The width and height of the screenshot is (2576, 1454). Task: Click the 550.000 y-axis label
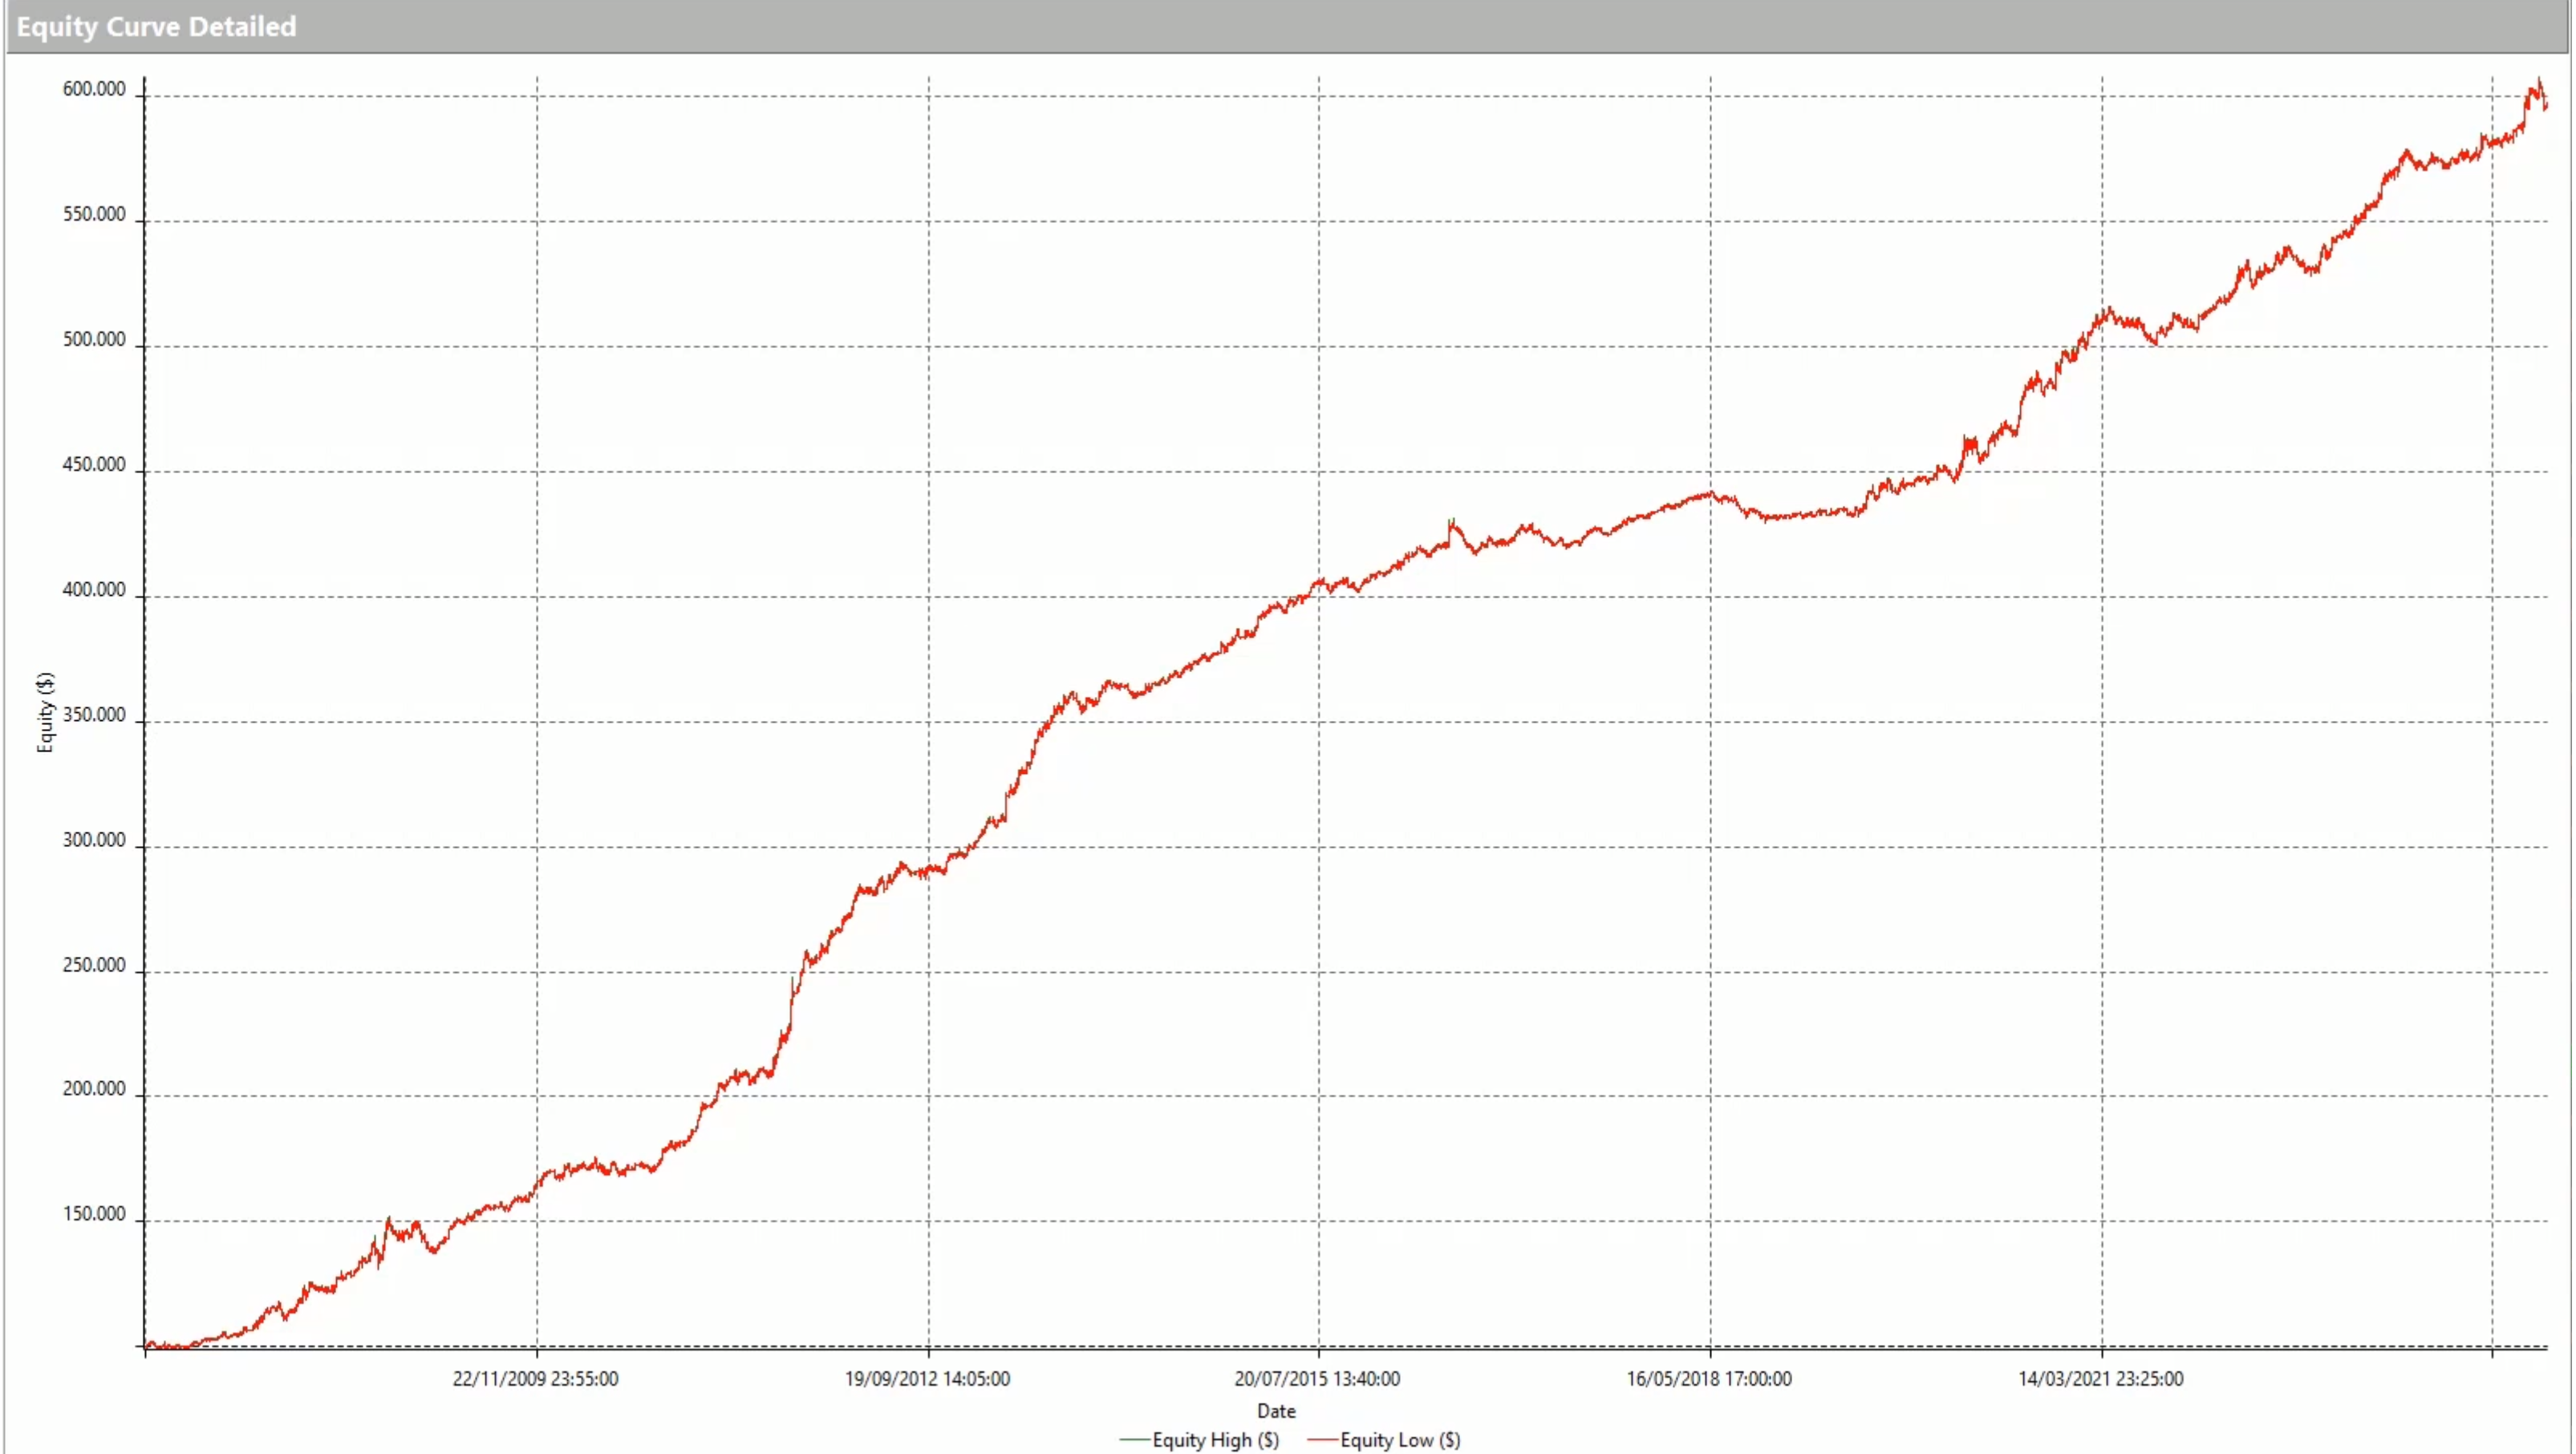[94, 214]
